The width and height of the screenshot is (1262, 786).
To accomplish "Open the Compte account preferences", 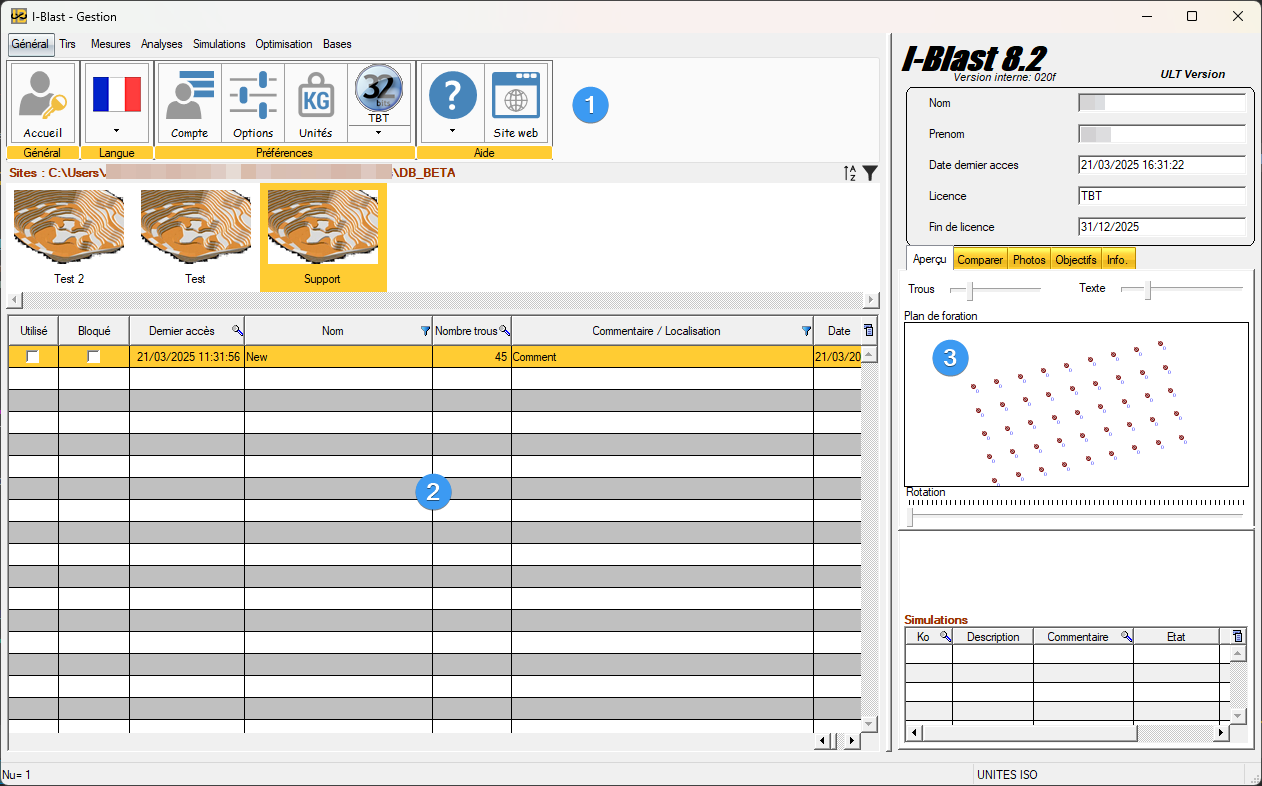I will coord(189,103).
